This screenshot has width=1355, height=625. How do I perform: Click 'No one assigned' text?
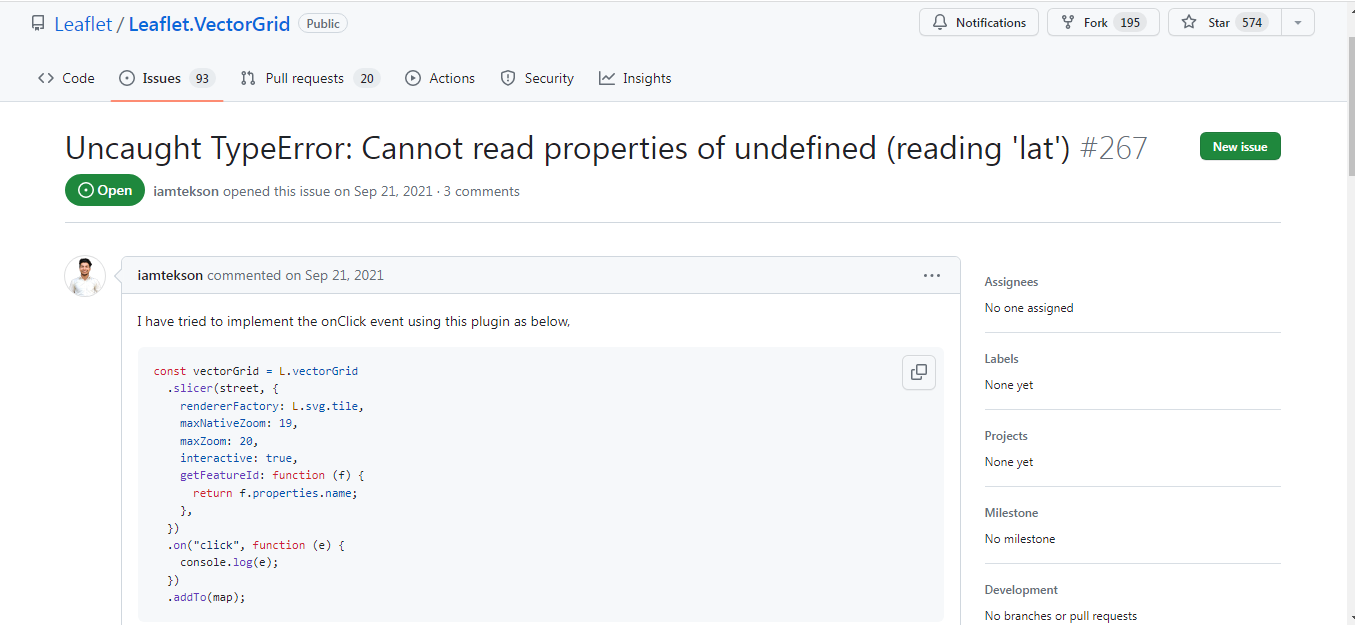[1029, 308]
